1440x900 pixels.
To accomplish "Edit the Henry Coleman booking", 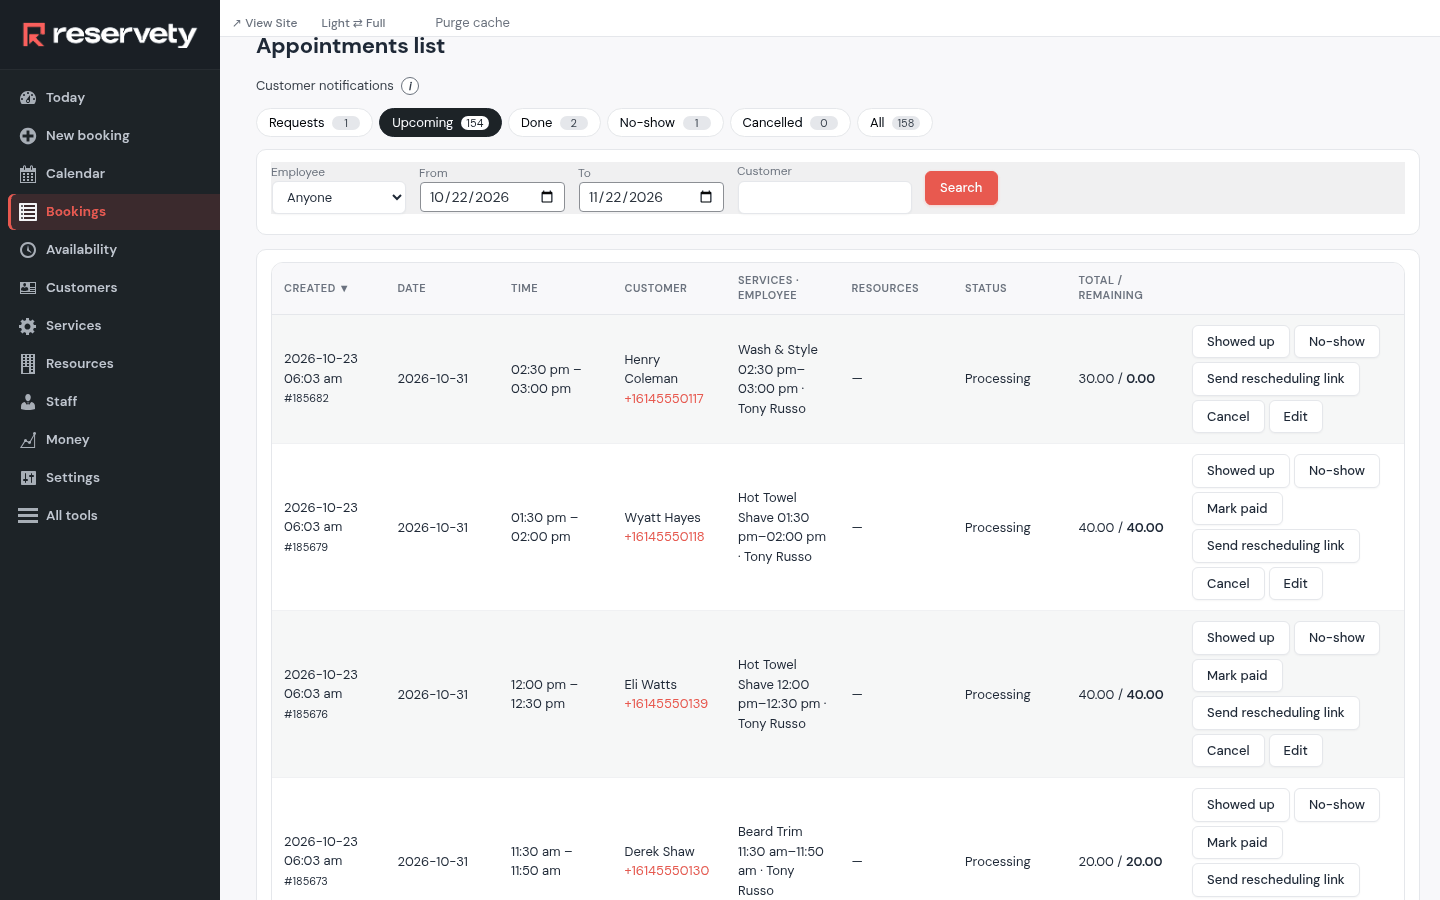I will pyautogui.click(x=1295, y=417).
